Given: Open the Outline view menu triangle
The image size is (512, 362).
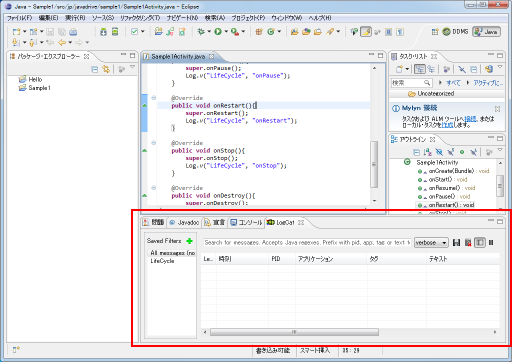Looking at the screenshot, I should (x=500, y=150).
